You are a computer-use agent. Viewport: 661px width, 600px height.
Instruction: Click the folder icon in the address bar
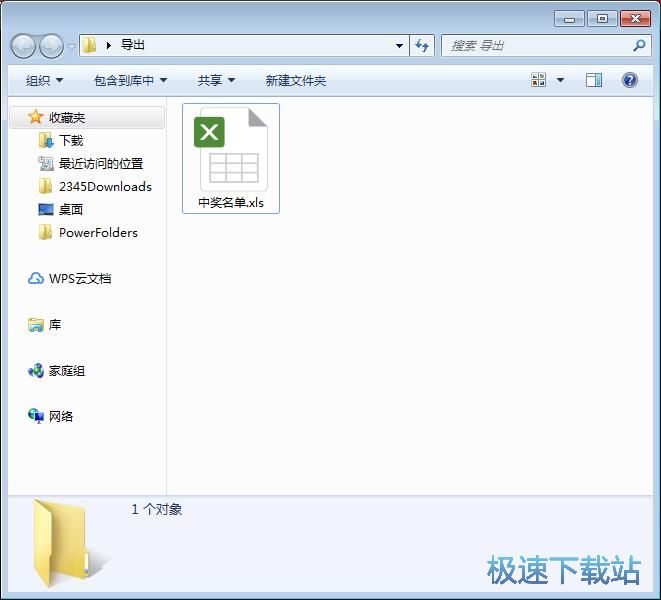(x=89, y=45)
